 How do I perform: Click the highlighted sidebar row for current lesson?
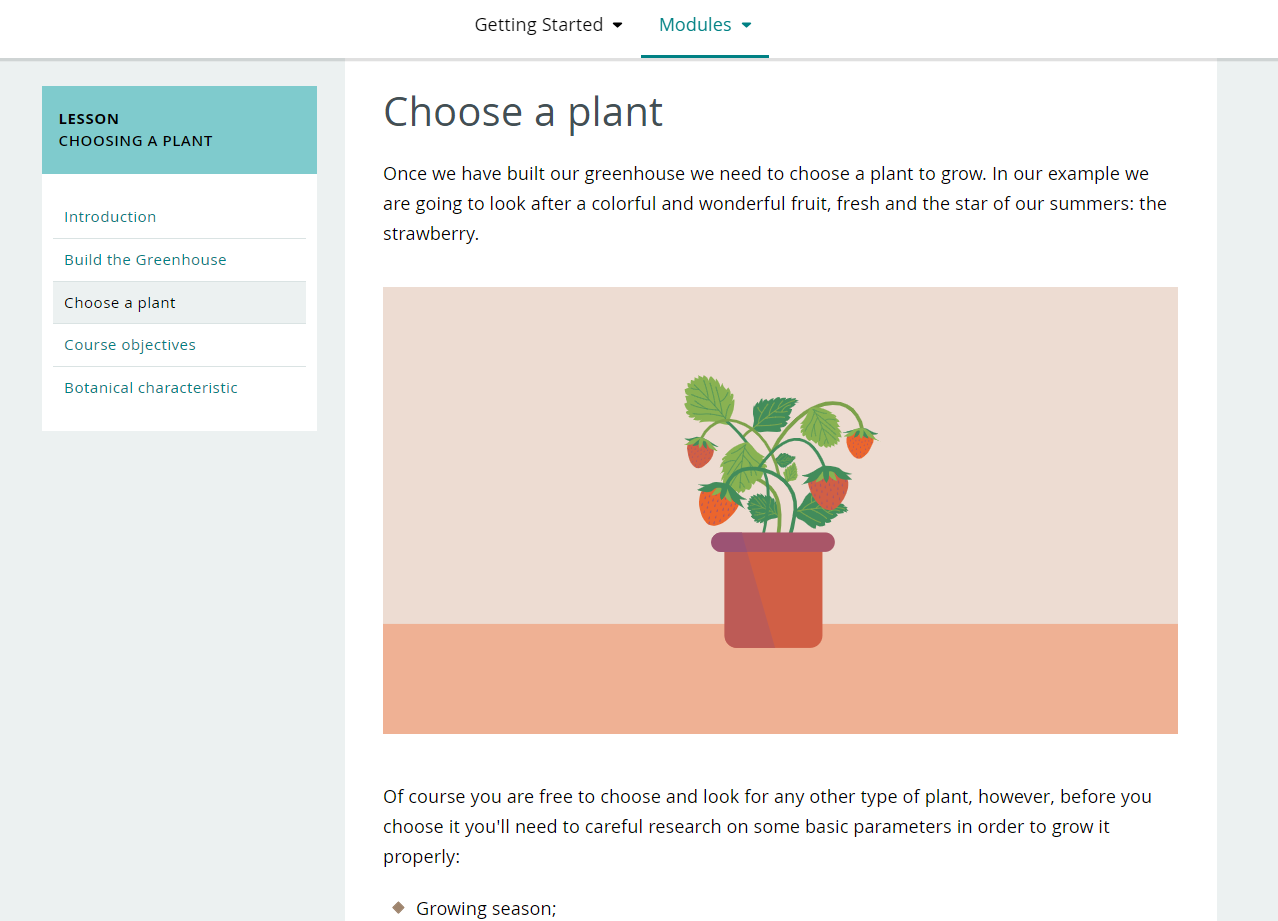point(179,302)
